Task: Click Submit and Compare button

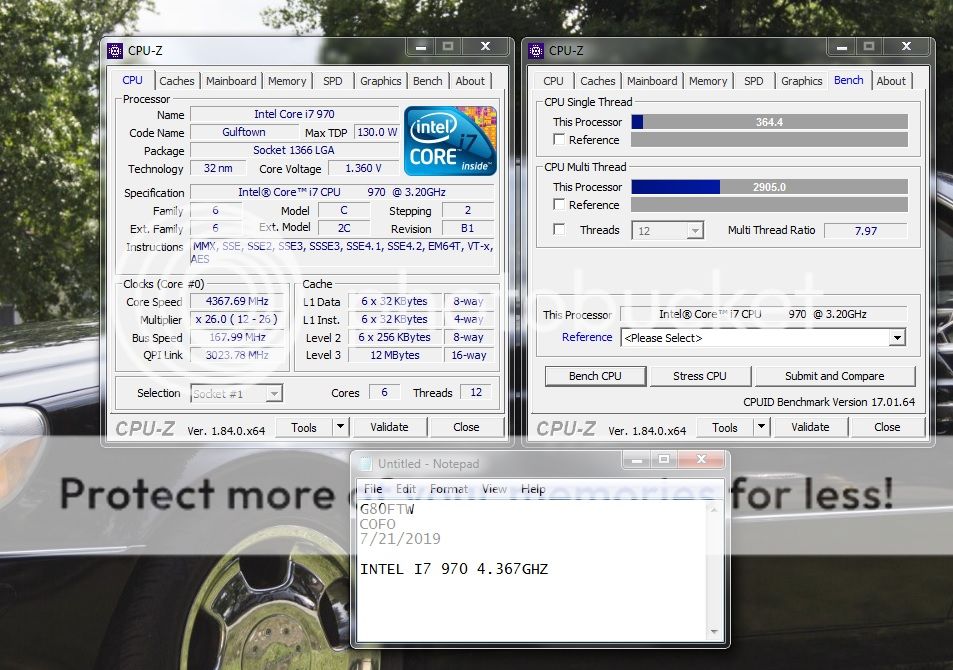Action: click(834, 376)
